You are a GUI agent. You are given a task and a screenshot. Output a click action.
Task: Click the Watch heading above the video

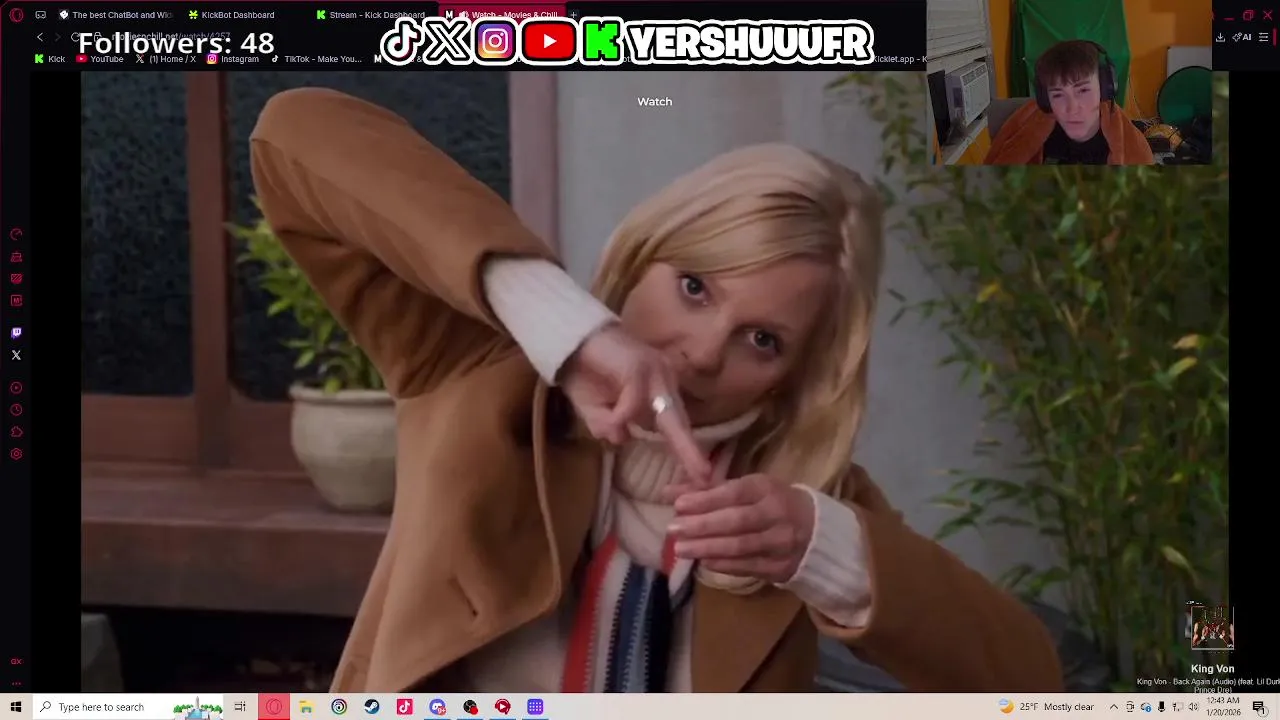tap(655, 101)
